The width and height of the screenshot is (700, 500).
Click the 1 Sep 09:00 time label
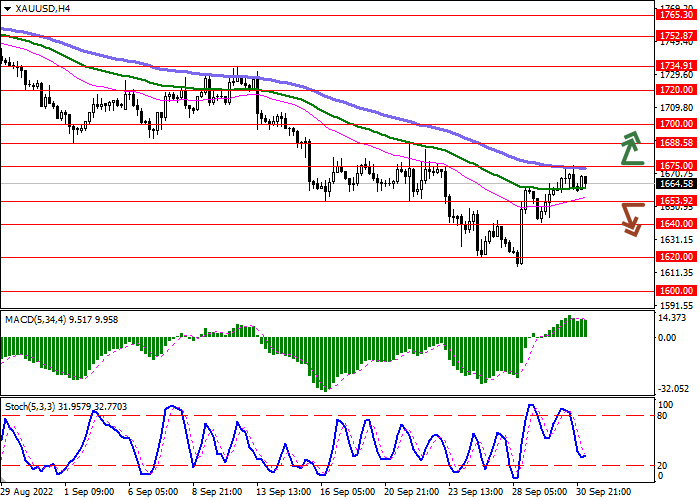(89, 492)
